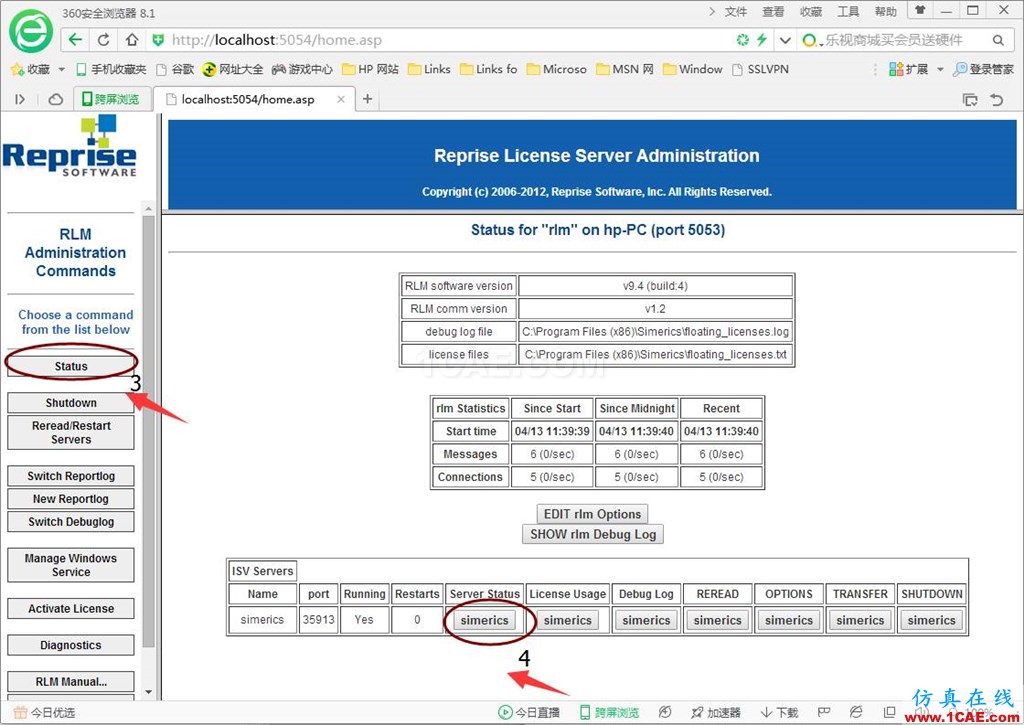Click Switch Debuglog button
This screenshot has height=725, width=1024.
[x=71, y=522]
